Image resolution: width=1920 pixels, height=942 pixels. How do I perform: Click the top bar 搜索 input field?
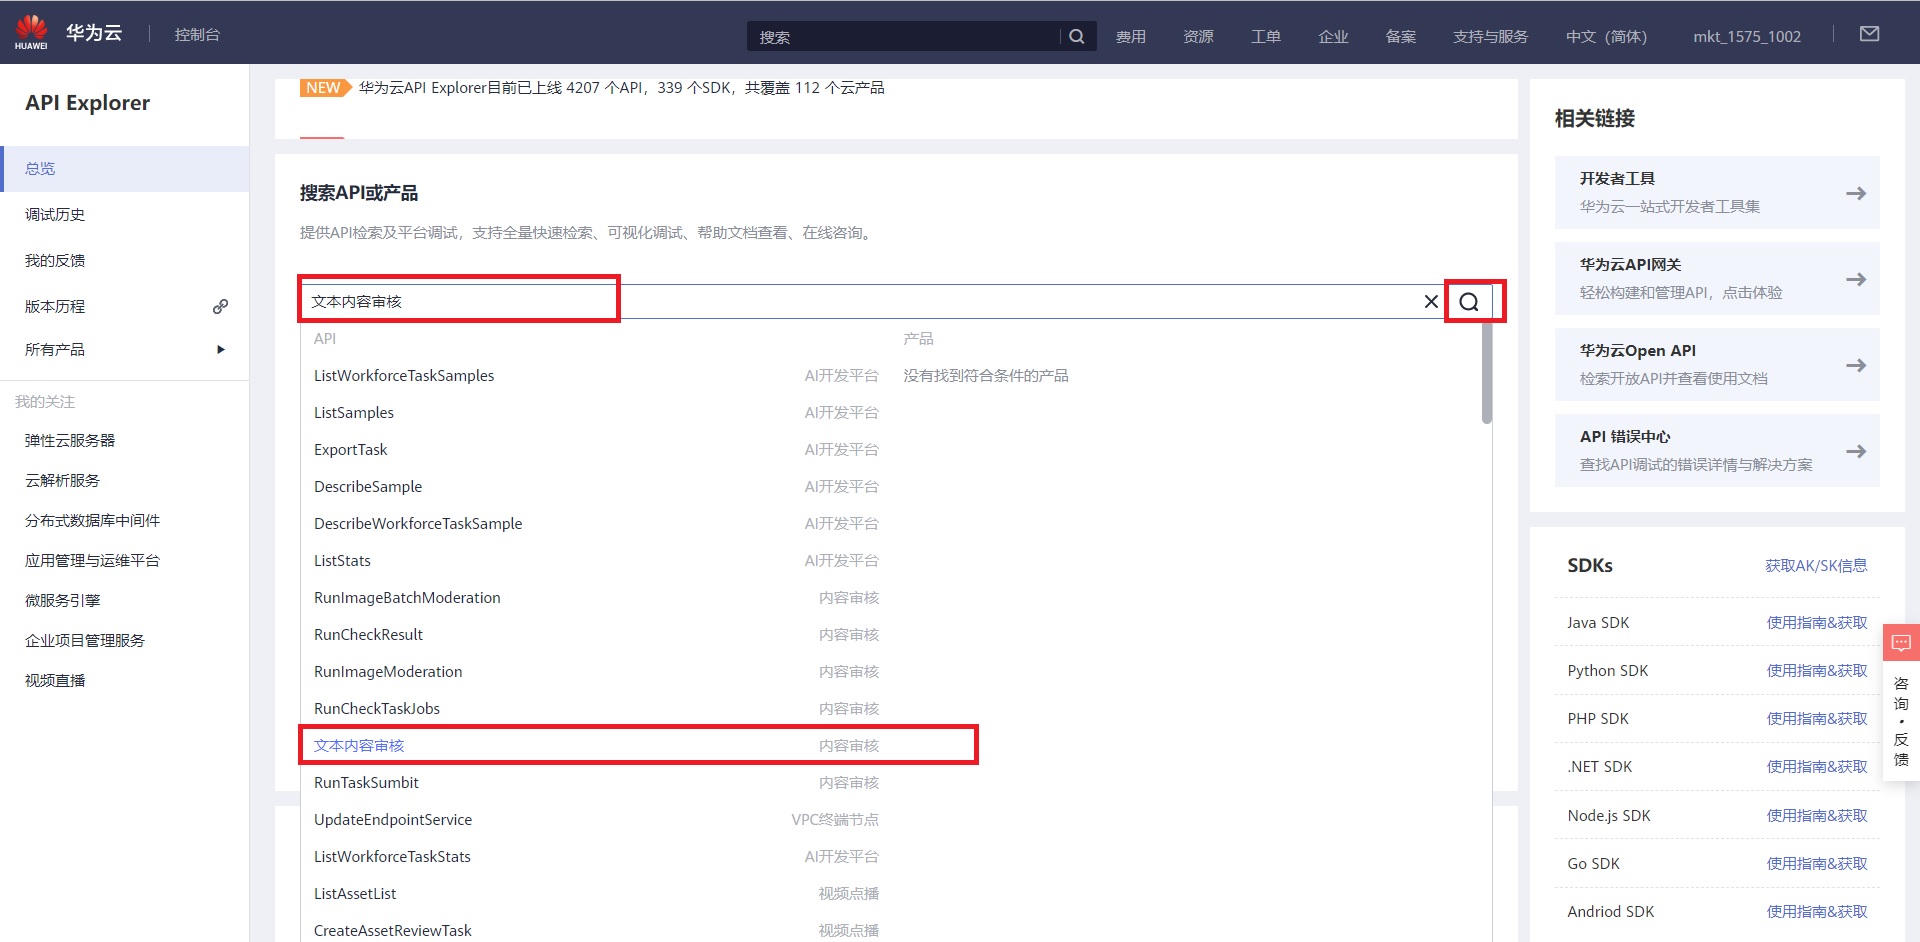point(903,37)
